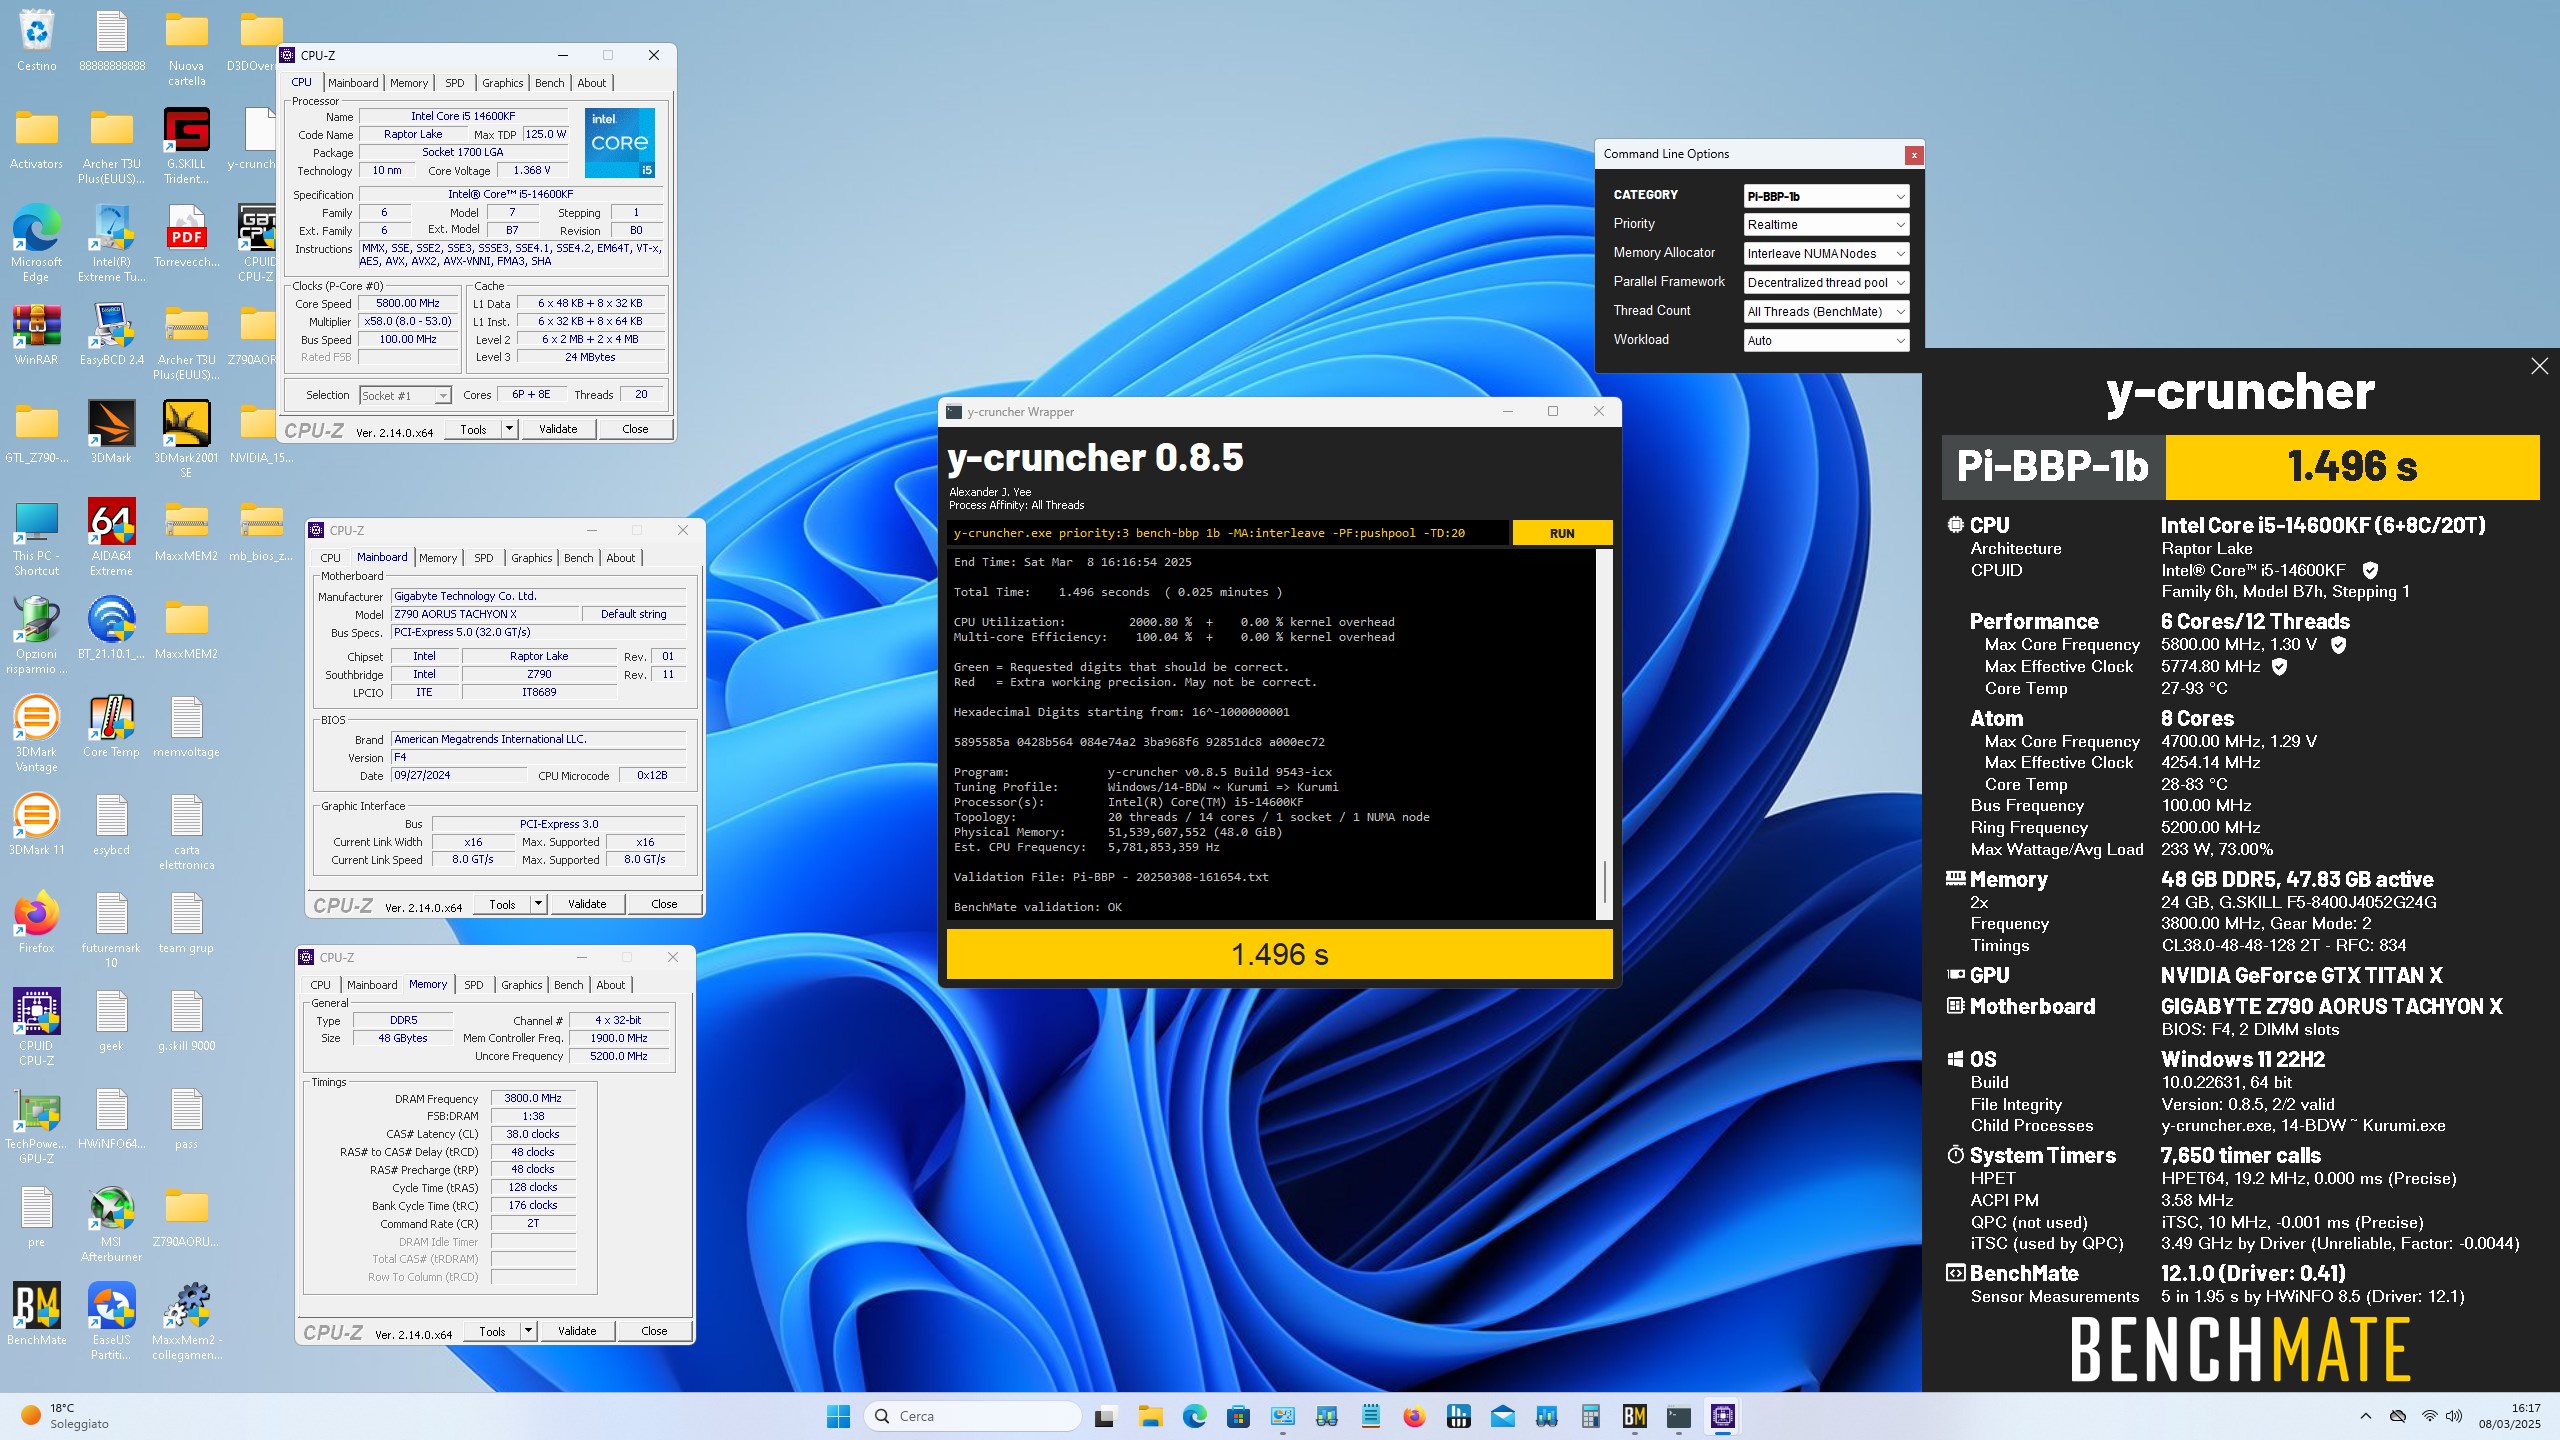Open volume control in system tray
This screenshot has height=1440, width=2560.
coord(2453,1416)
